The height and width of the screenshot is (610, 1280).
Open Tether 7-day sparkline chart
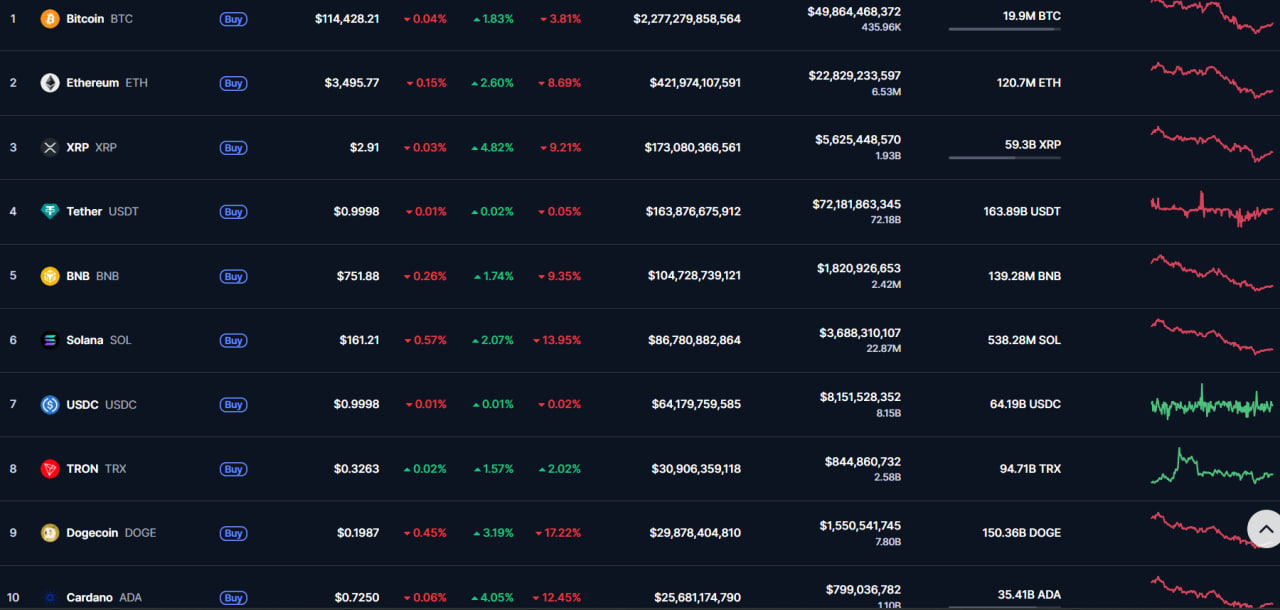tap(1212, 209)
